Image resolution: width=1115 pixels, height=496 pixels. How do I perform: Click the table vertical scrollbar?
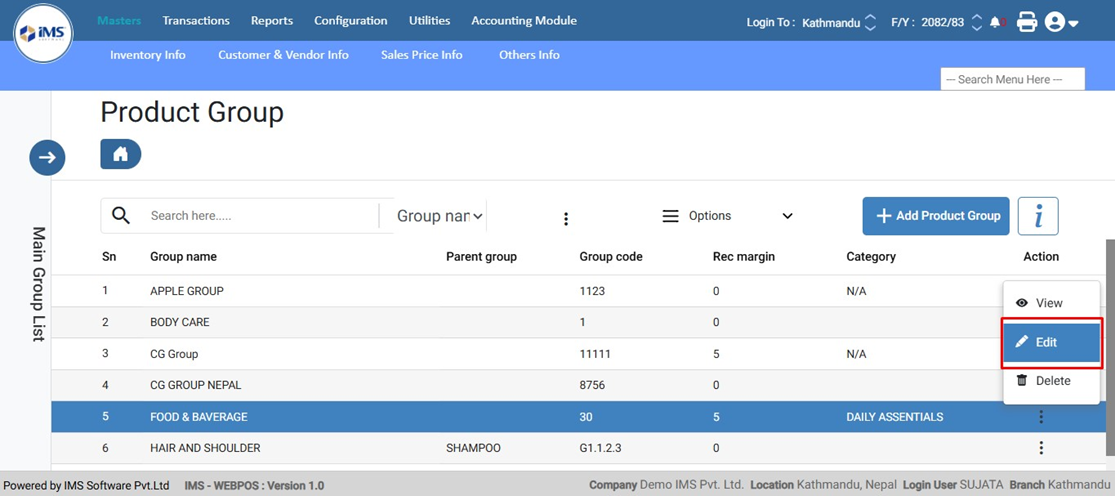(1110, 348)
